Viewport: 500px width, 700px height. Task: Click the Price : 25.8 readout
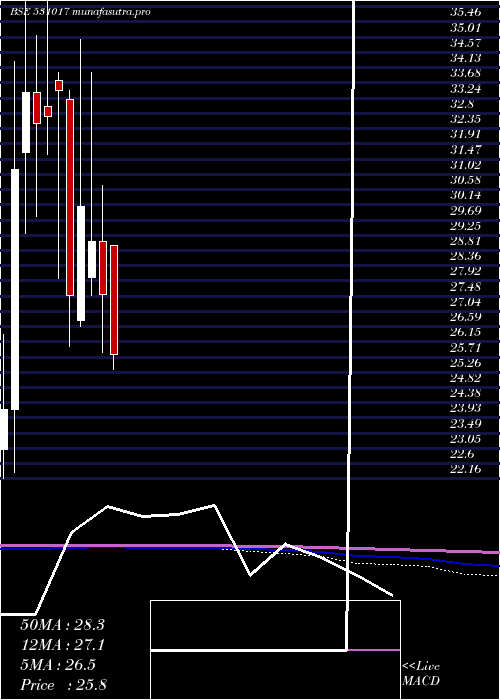pyautogui.click(x=63, y=685)
